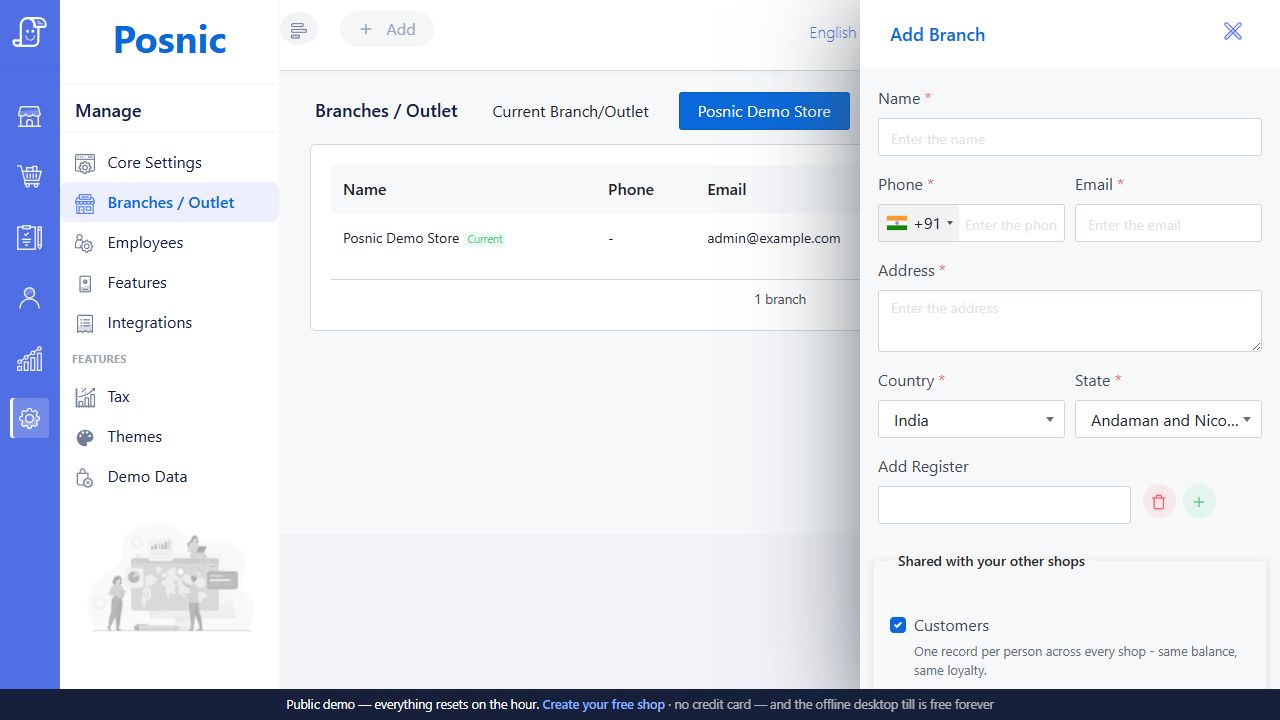Open the English language selector
1280x720 pixels.
[x=832, y=32]
